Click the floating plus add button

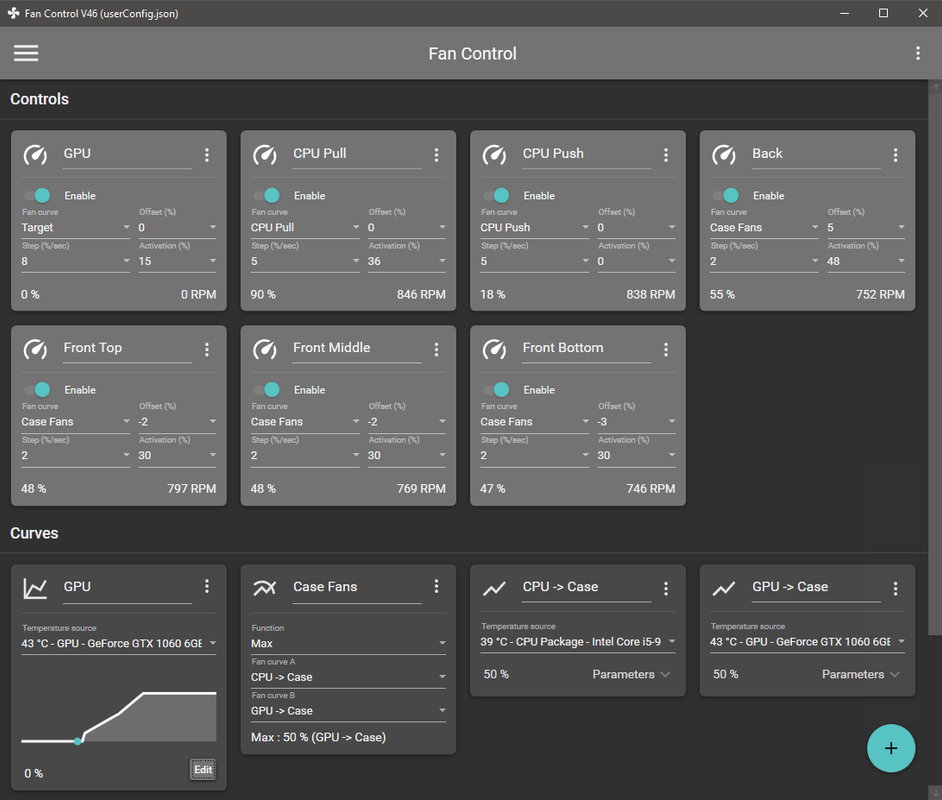point(891,748)
